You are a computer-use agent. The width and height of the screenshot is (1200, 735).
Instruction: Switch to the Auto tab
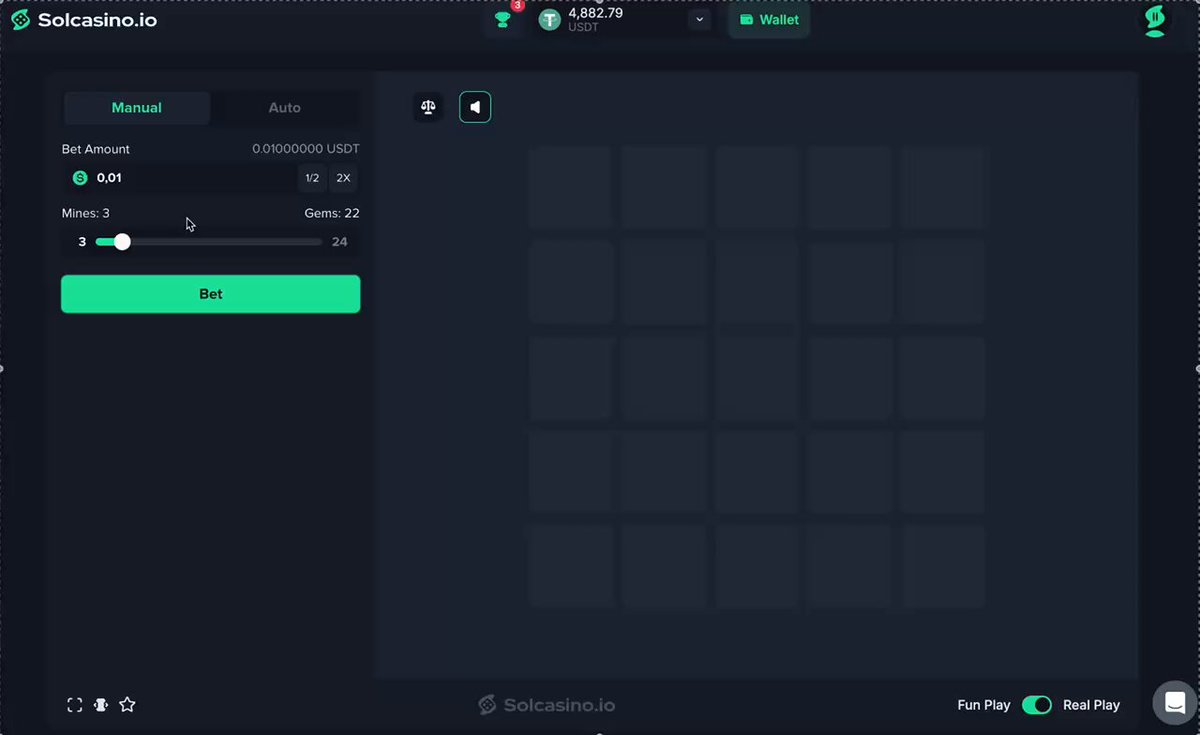pos(285,108)
